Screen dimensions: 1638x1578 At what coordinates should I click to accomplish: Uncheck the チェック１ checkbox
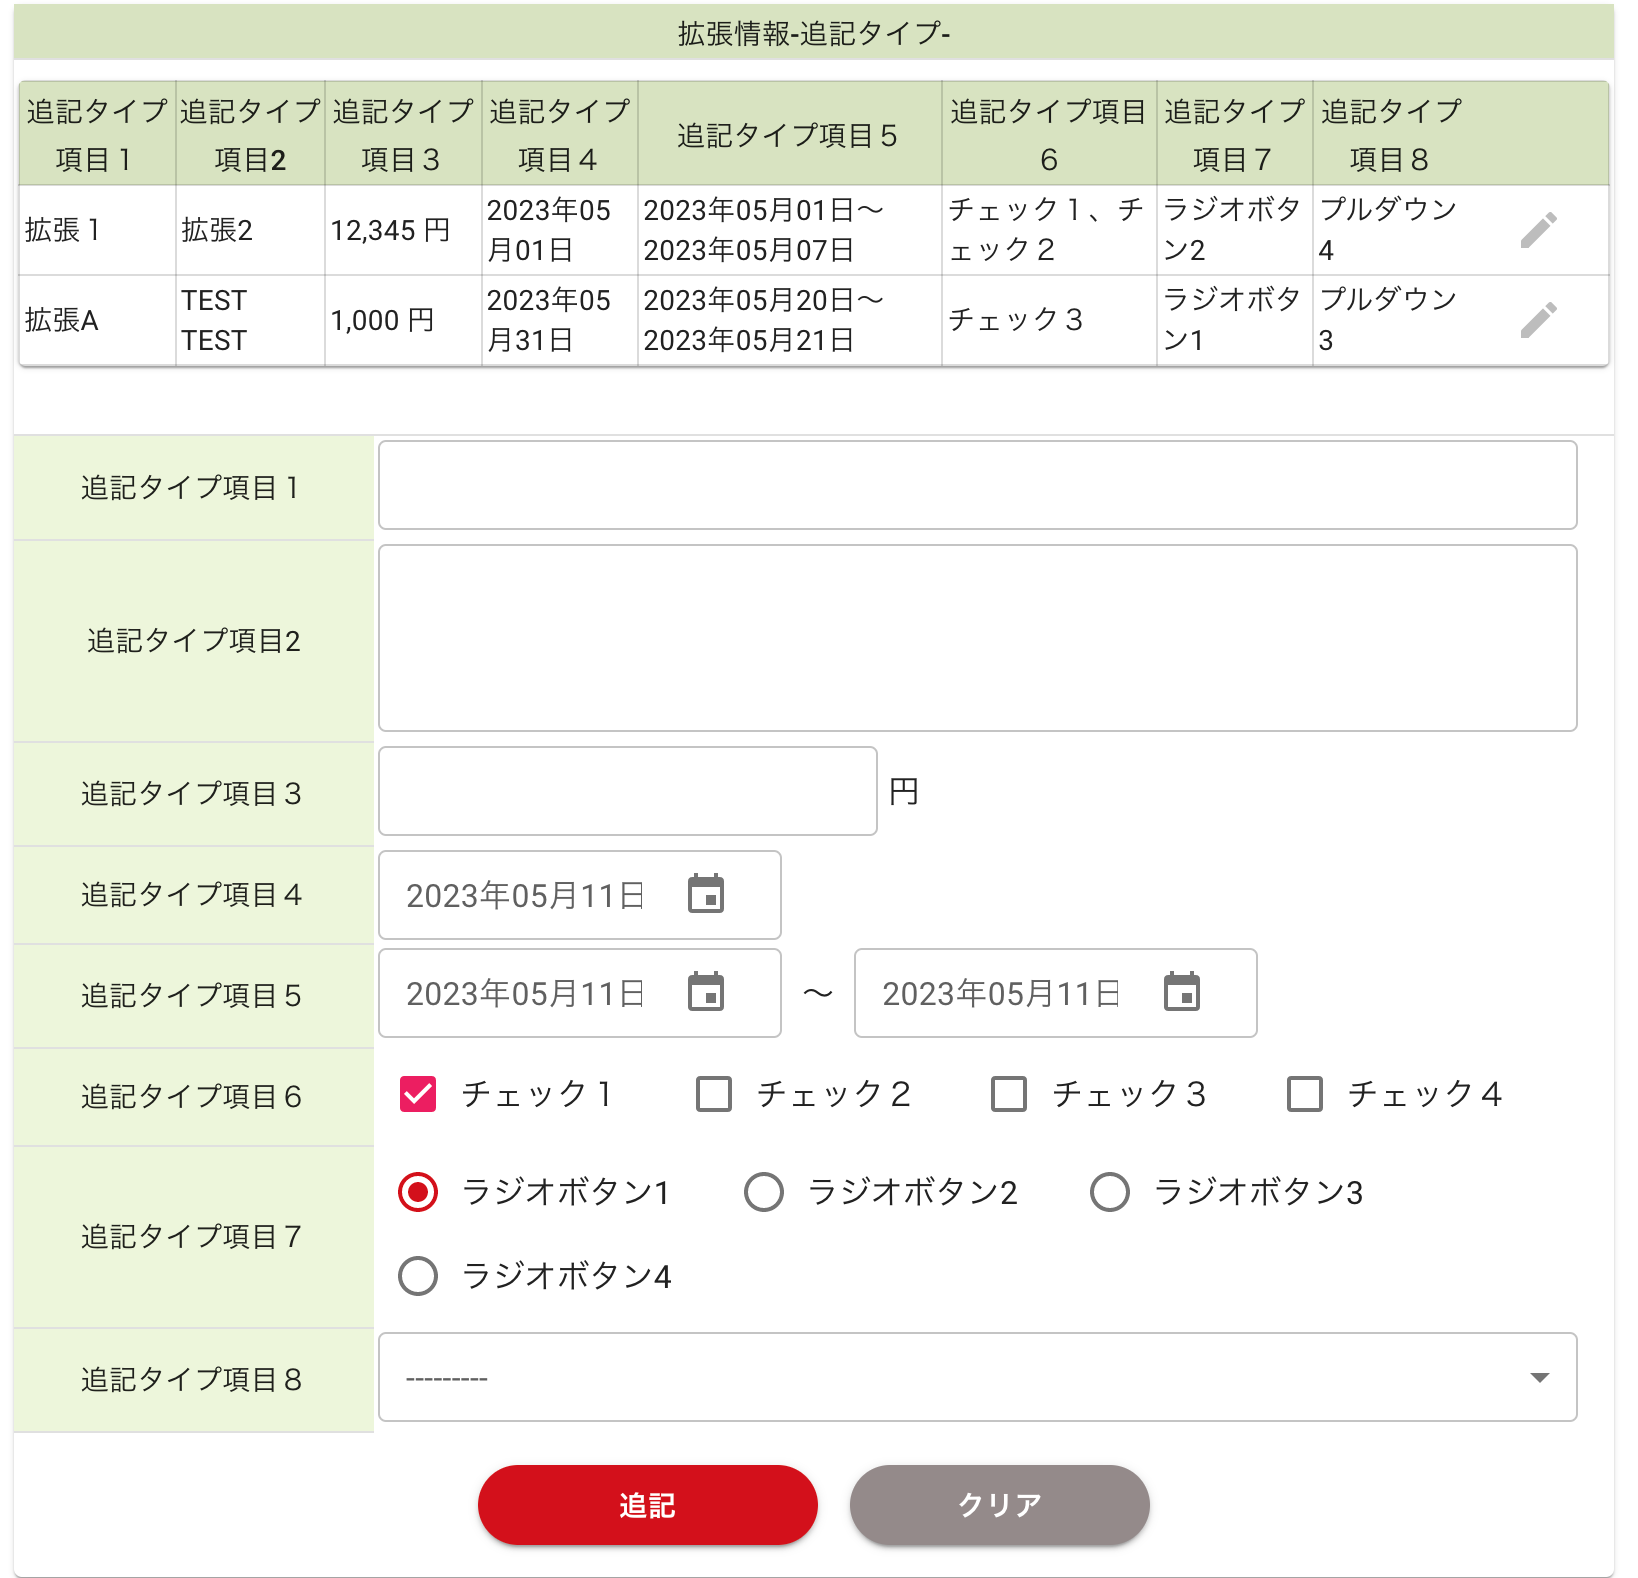coord(418,1094)
